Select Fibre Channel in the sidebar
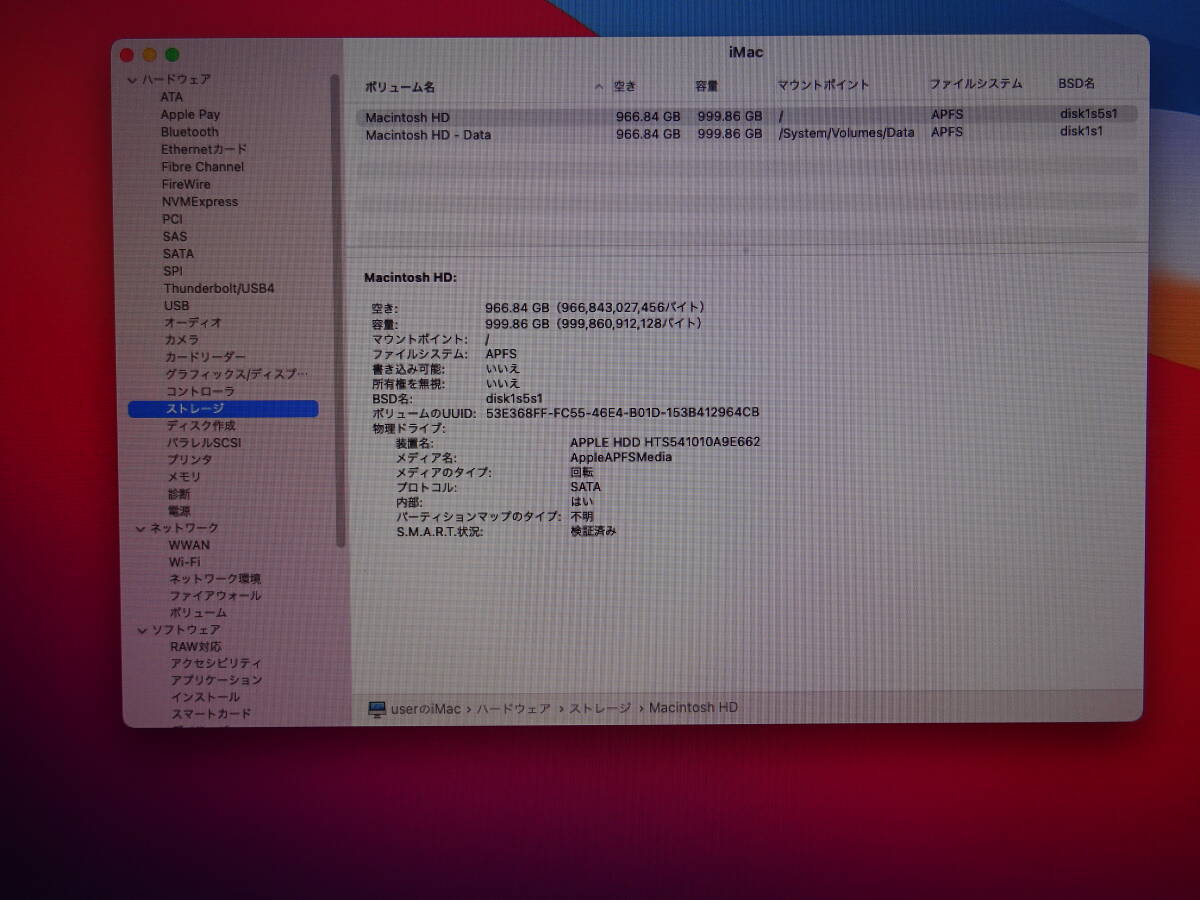1200x900 pixels. (202, 166)
